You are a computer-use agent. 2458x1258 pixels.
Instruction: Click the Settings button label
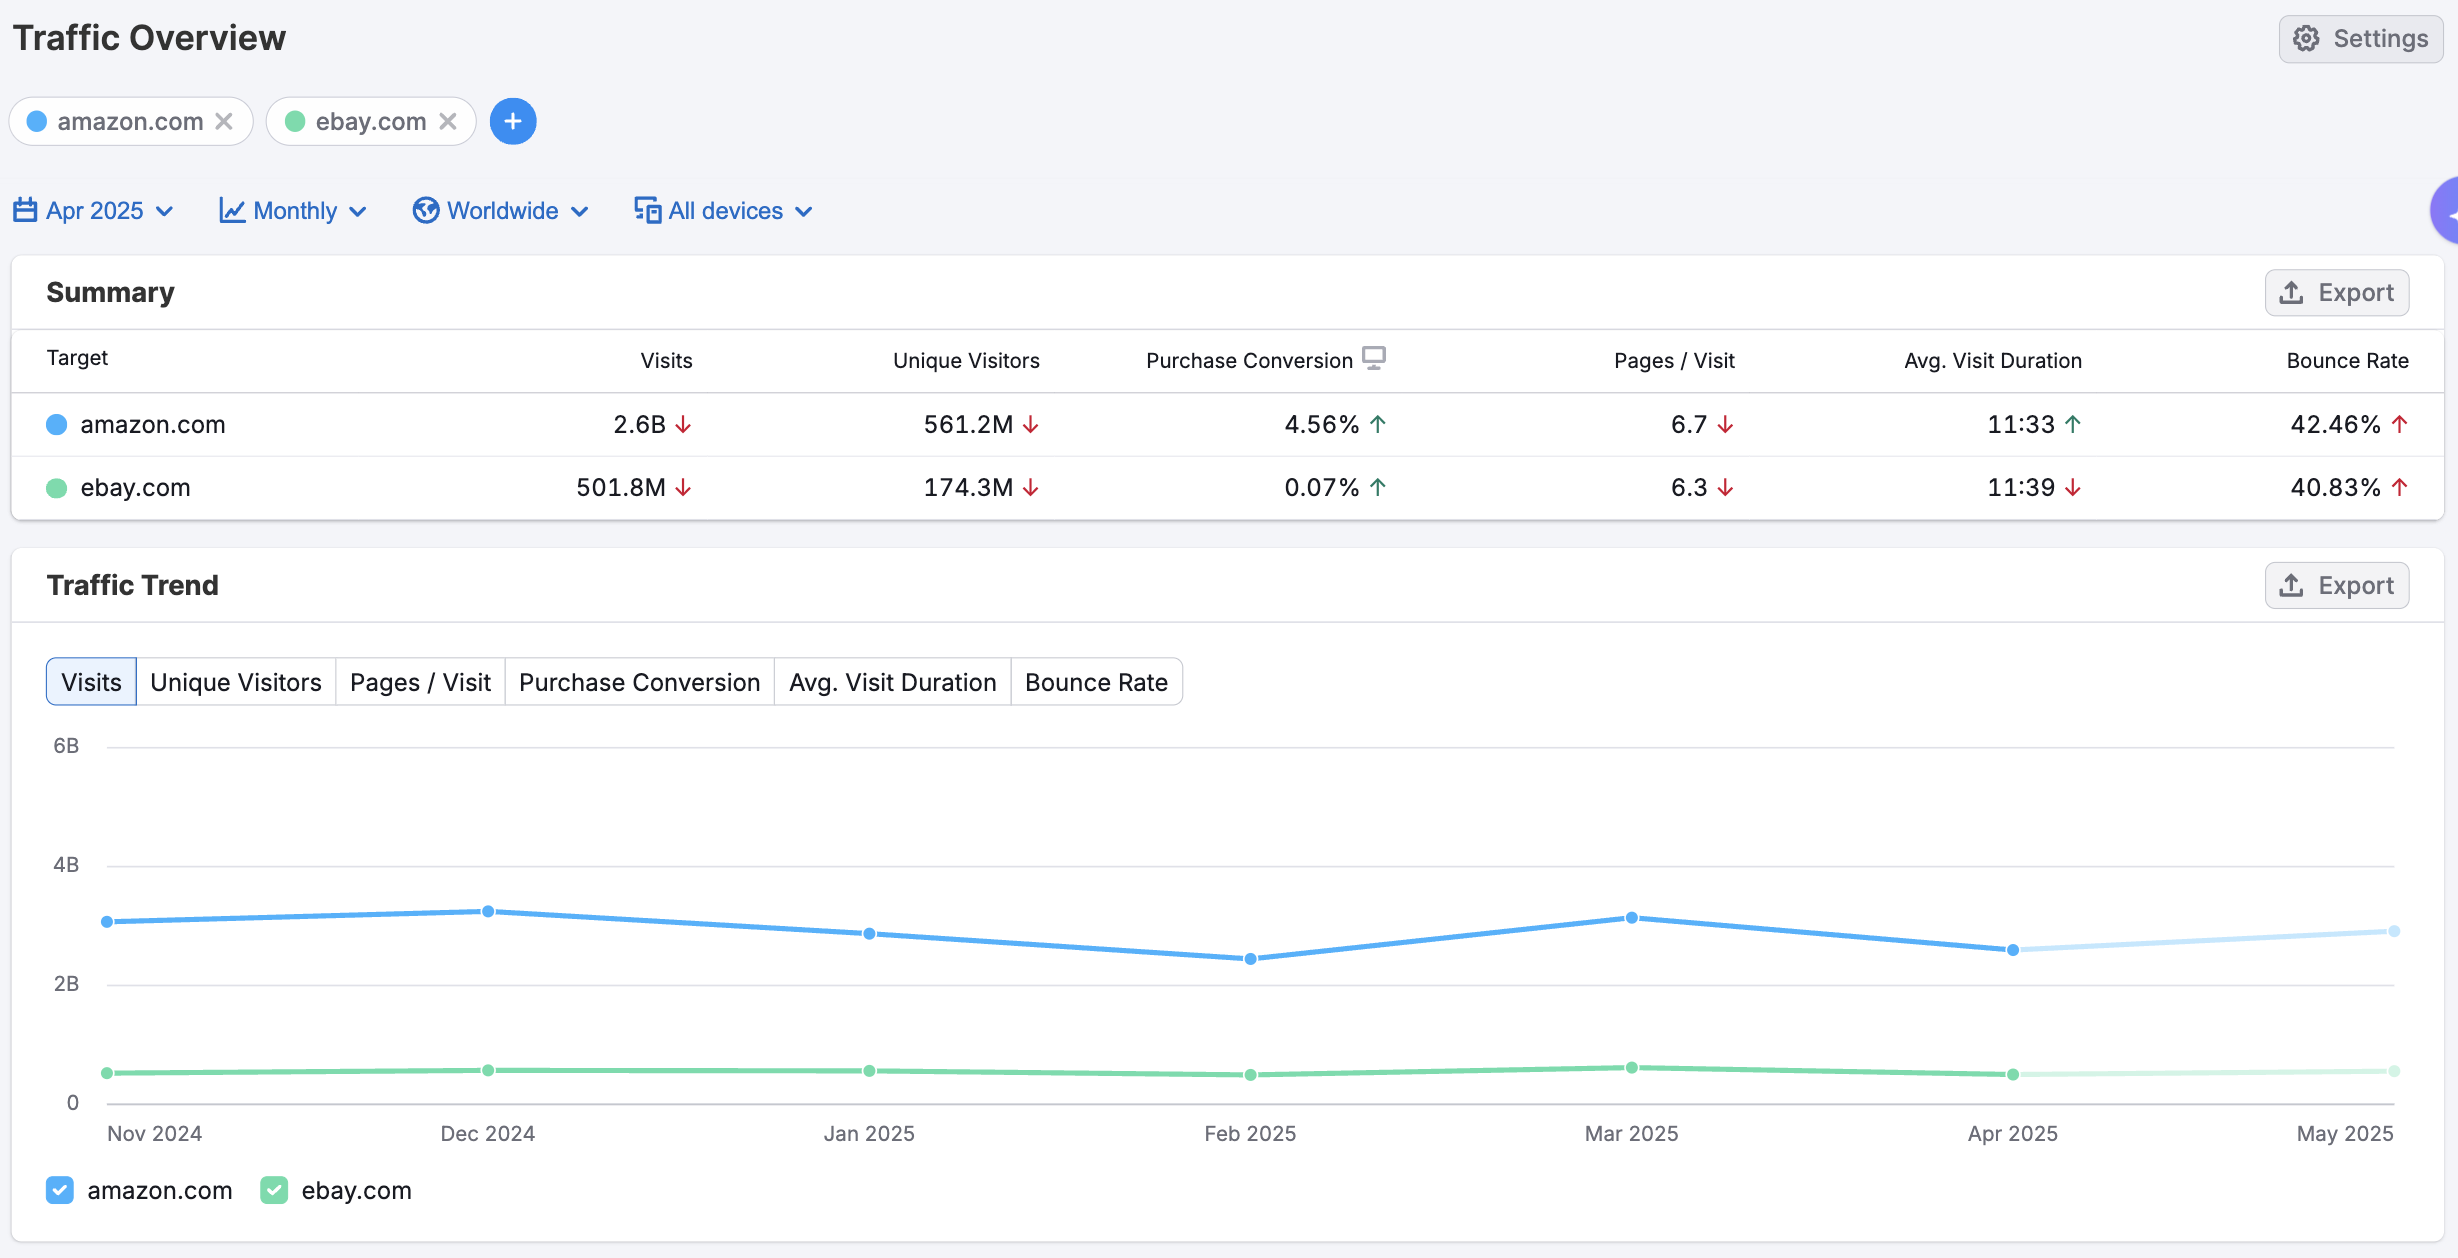pos(2381,39)
